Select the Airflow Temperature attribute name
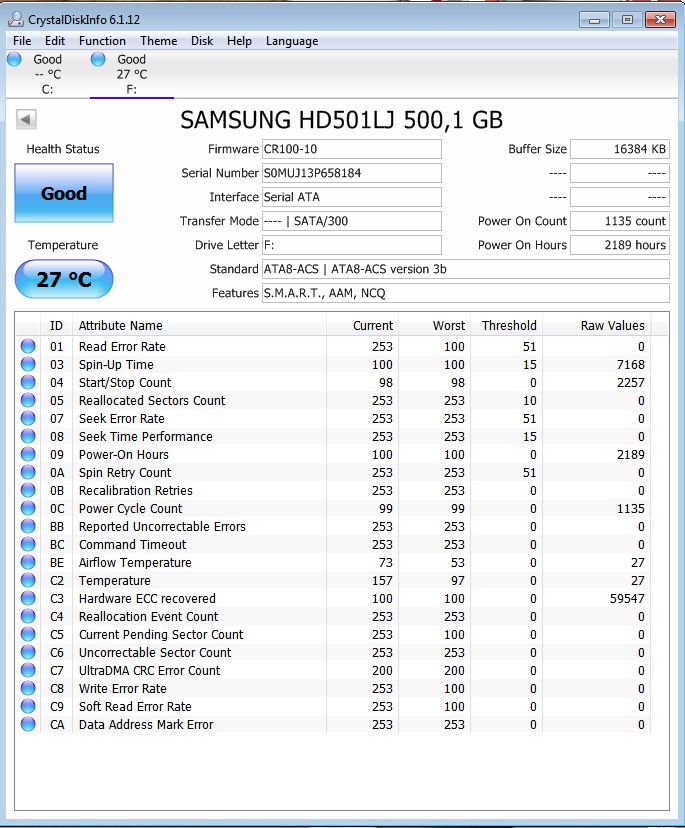 135,562
